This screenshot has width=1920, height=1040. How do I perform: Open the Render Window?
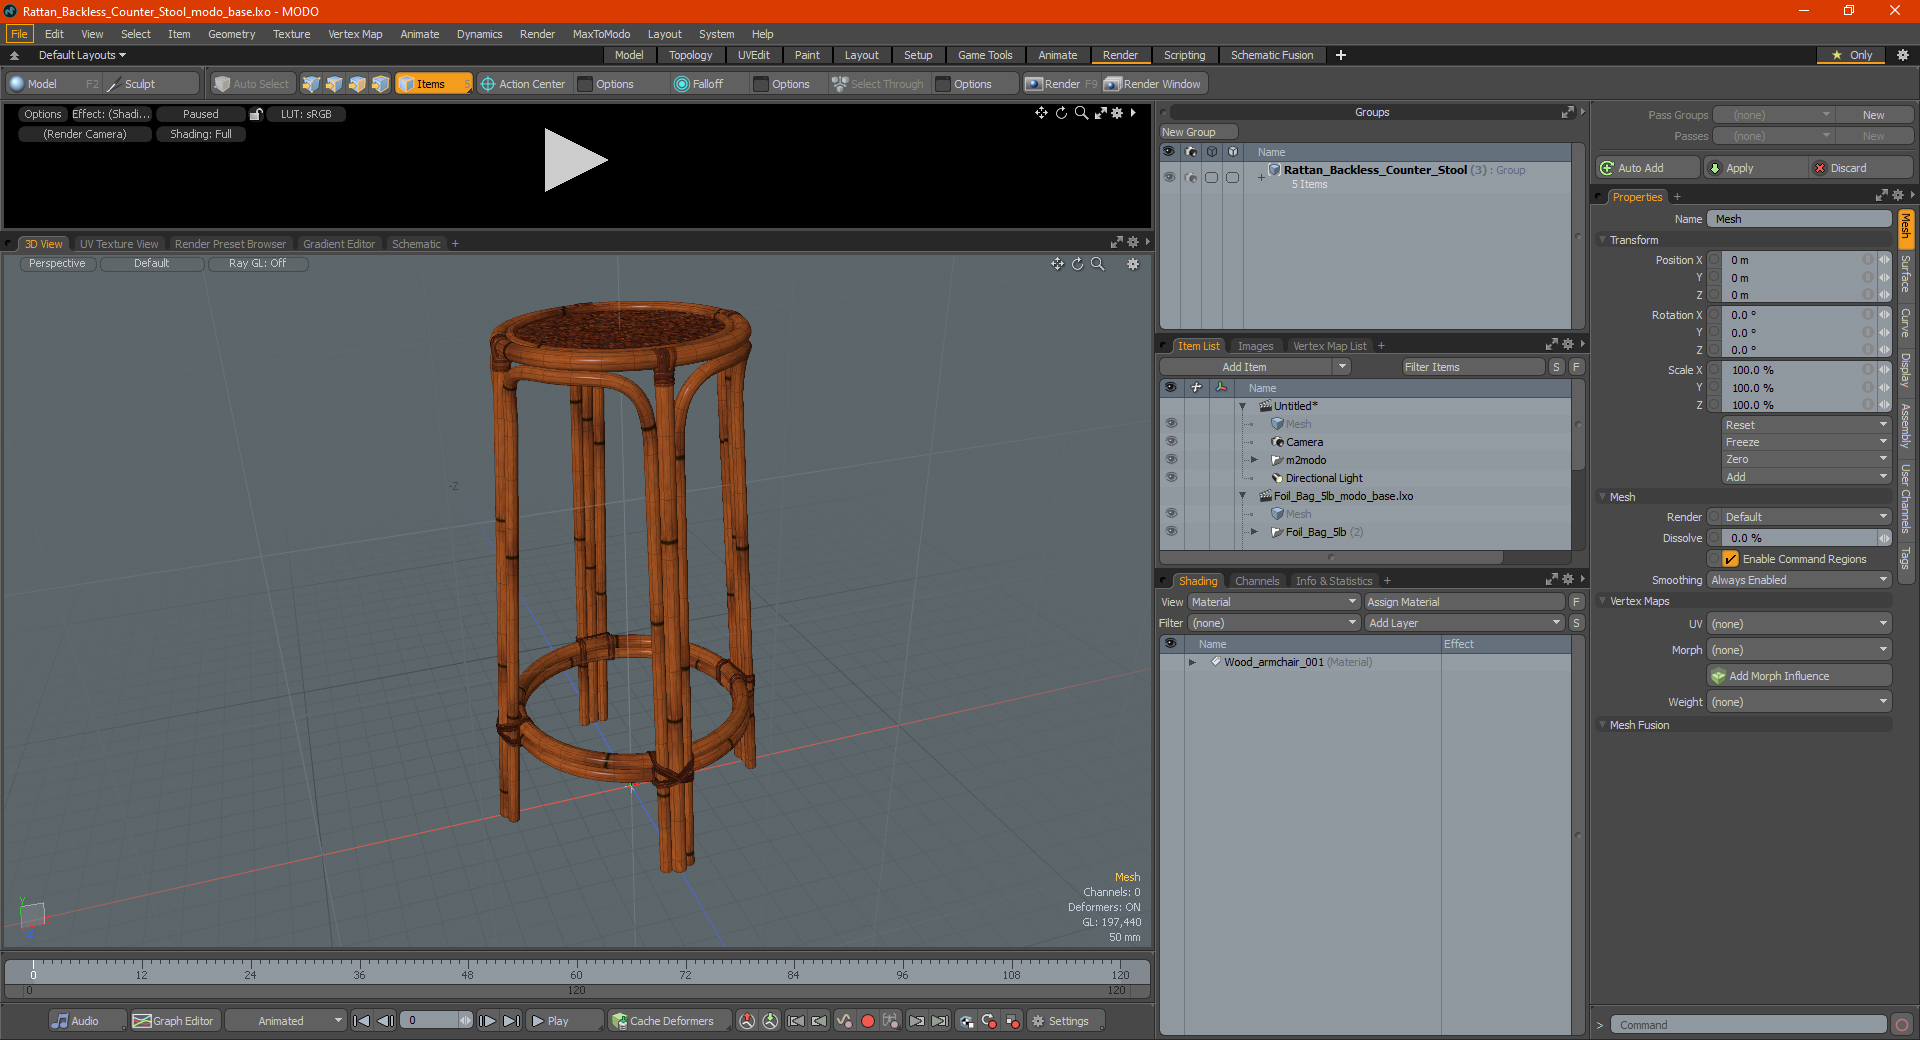[1153, 84]
